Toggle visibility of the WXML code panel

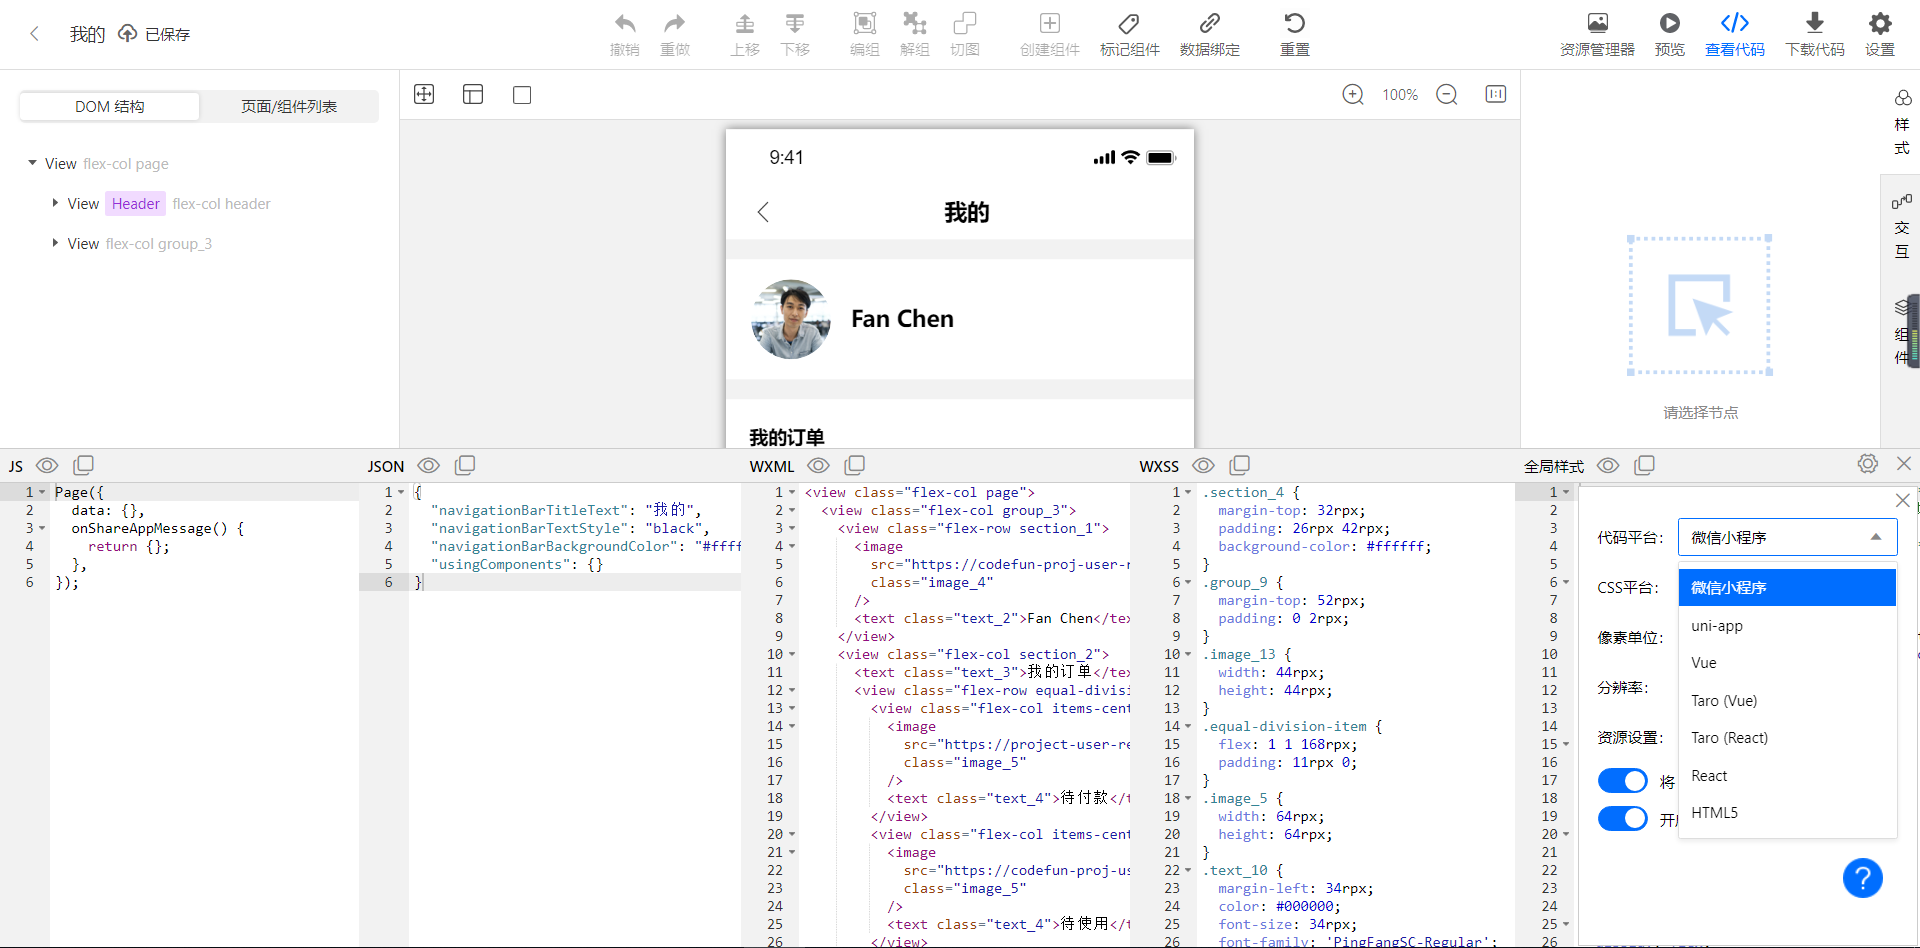(818, 465)
